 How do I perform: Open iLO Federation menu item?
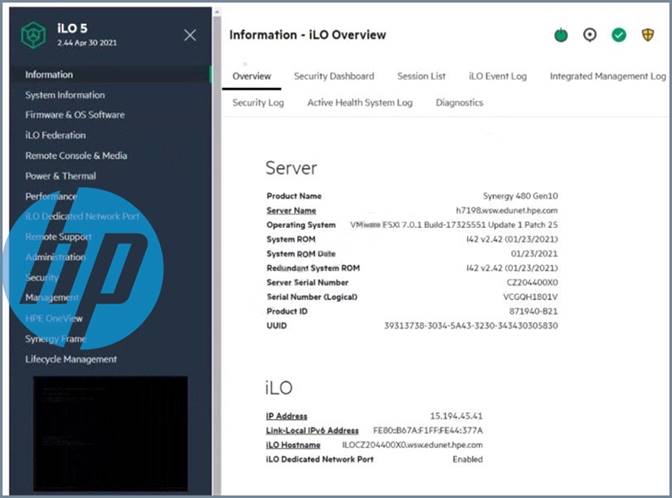55,135
